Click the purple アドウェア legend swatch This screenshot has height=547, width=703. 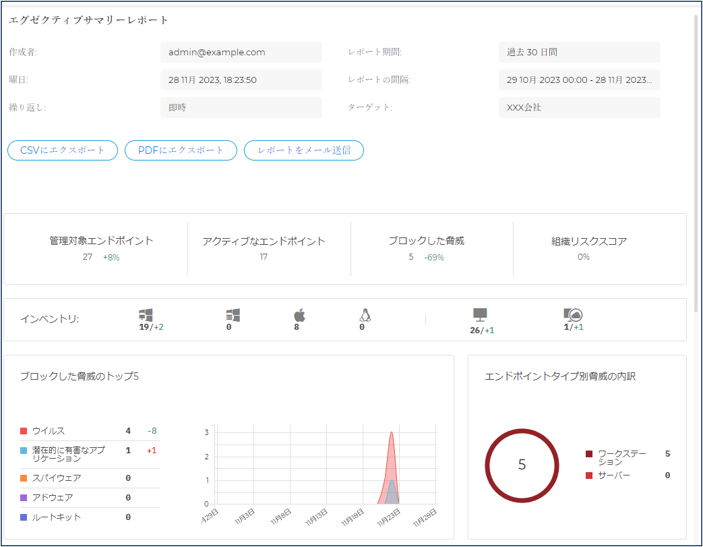click(24, 498)
